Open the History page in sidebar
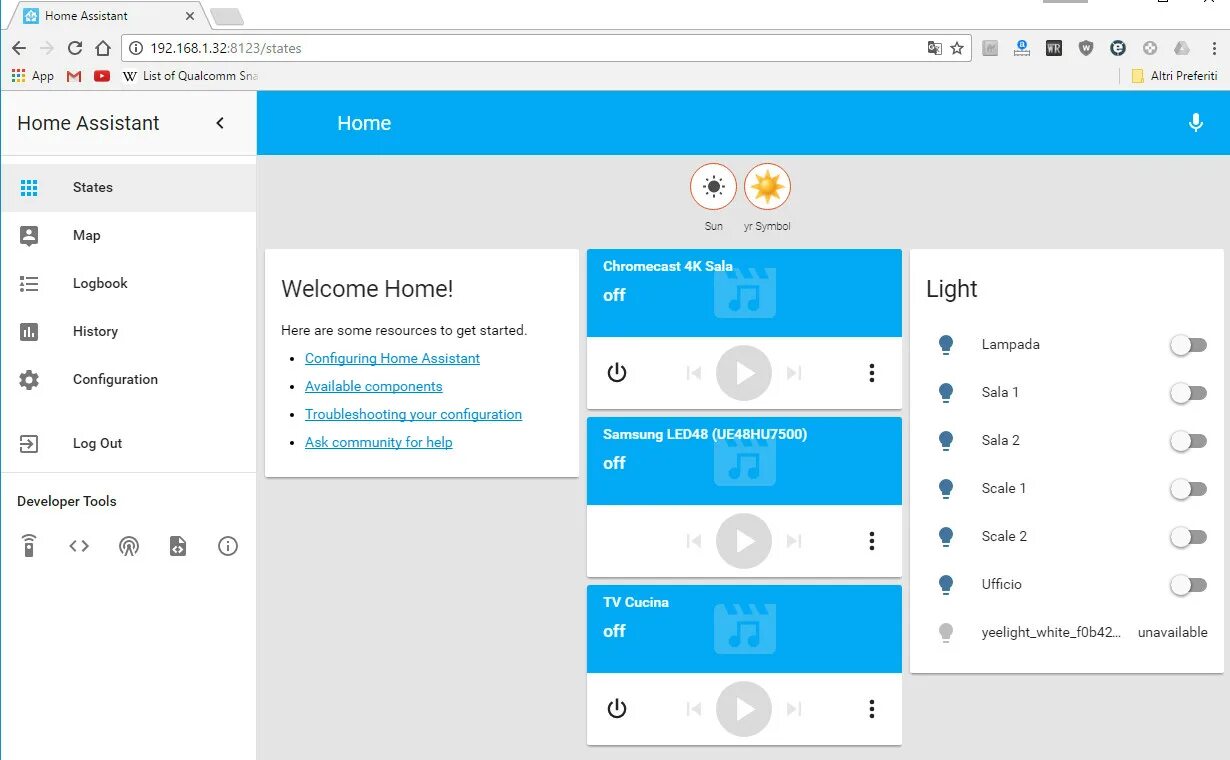The width and height of the screenshot is (1230, 760). click(x=128, y=331)
